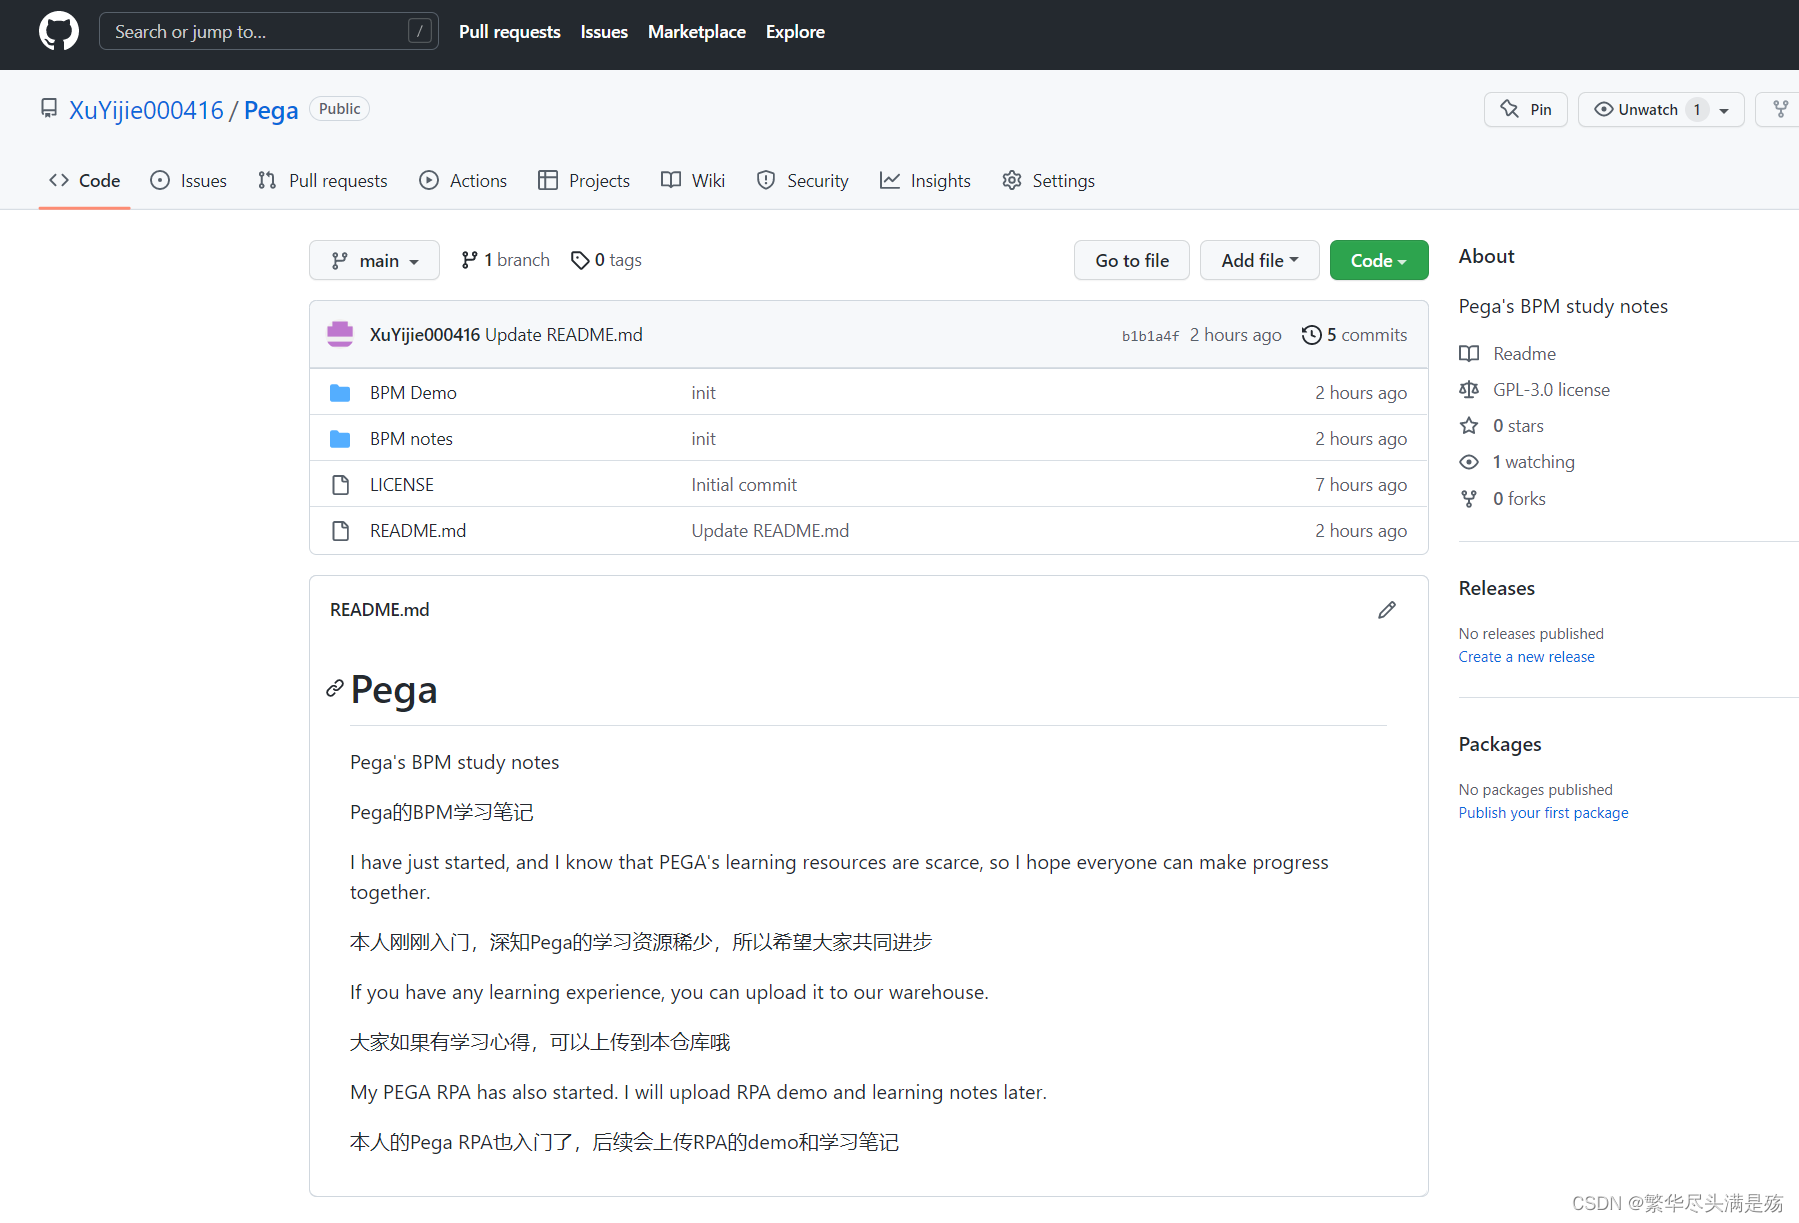Open the Insights tab
The width and height of the screenshot is (1799, 1223).
tap(926, 181)
